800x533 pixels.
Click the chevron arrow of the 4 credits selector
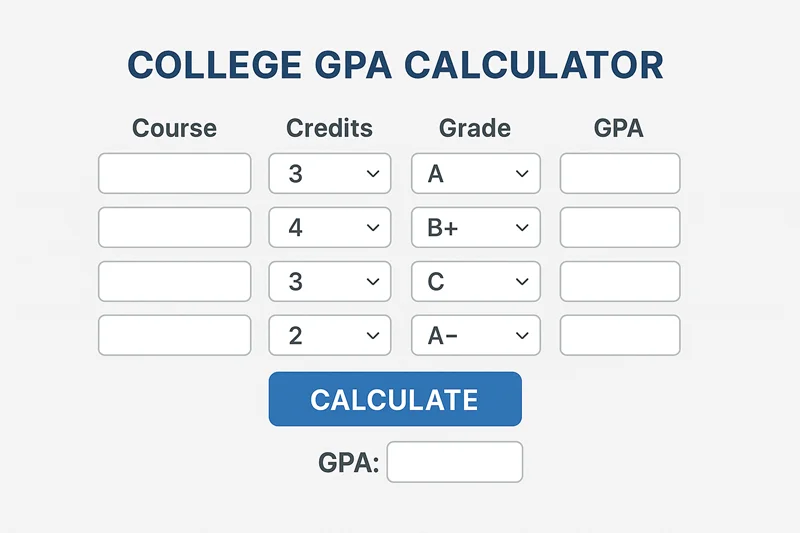pyautogui.click(x=373, y=228)
